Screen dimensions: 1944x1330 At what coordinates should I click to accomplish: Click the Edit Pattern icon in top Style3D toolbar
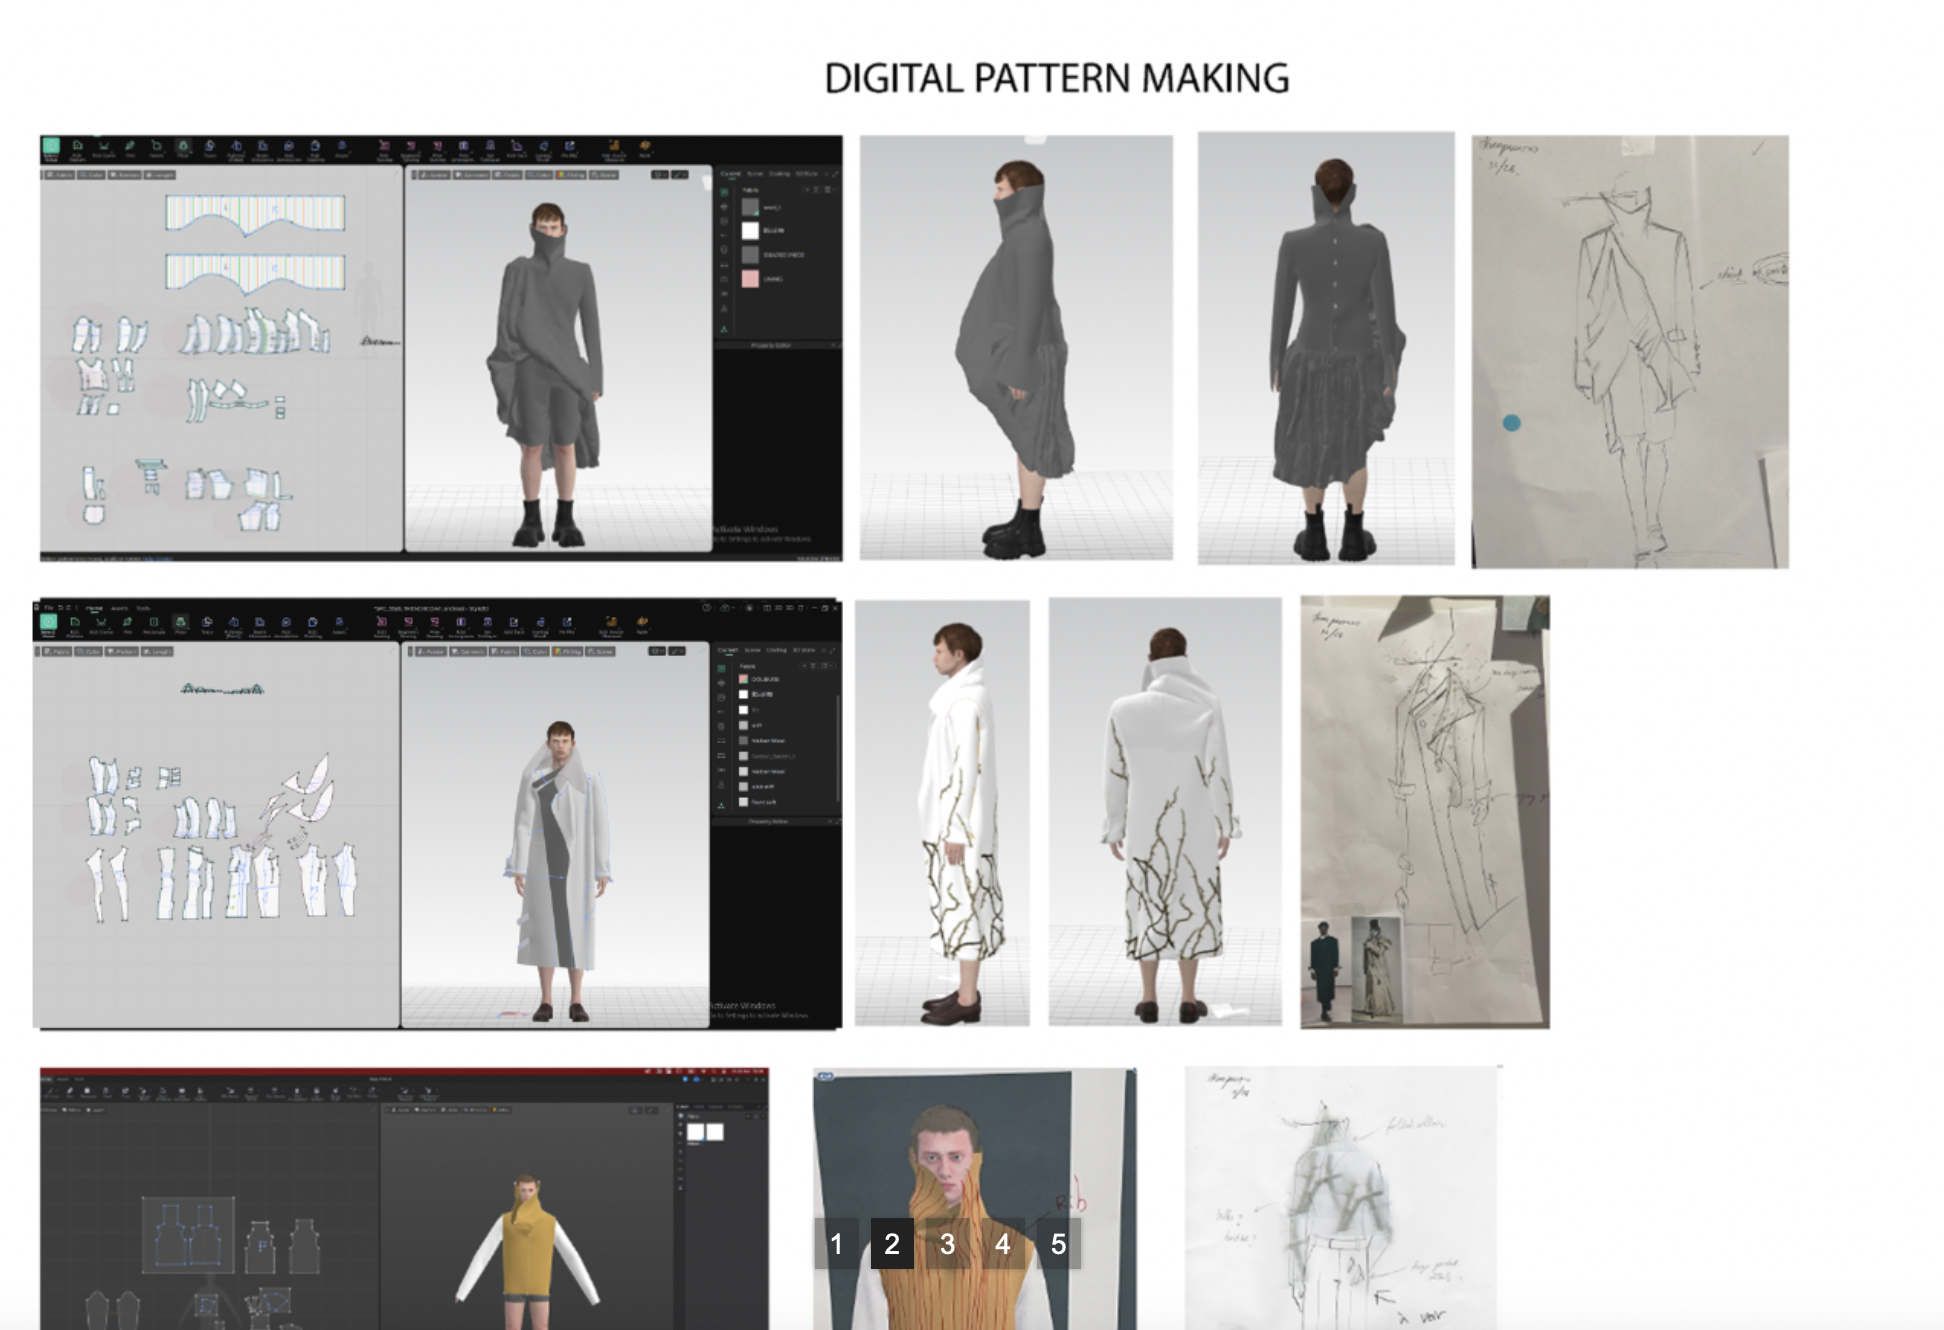point(77,146)
